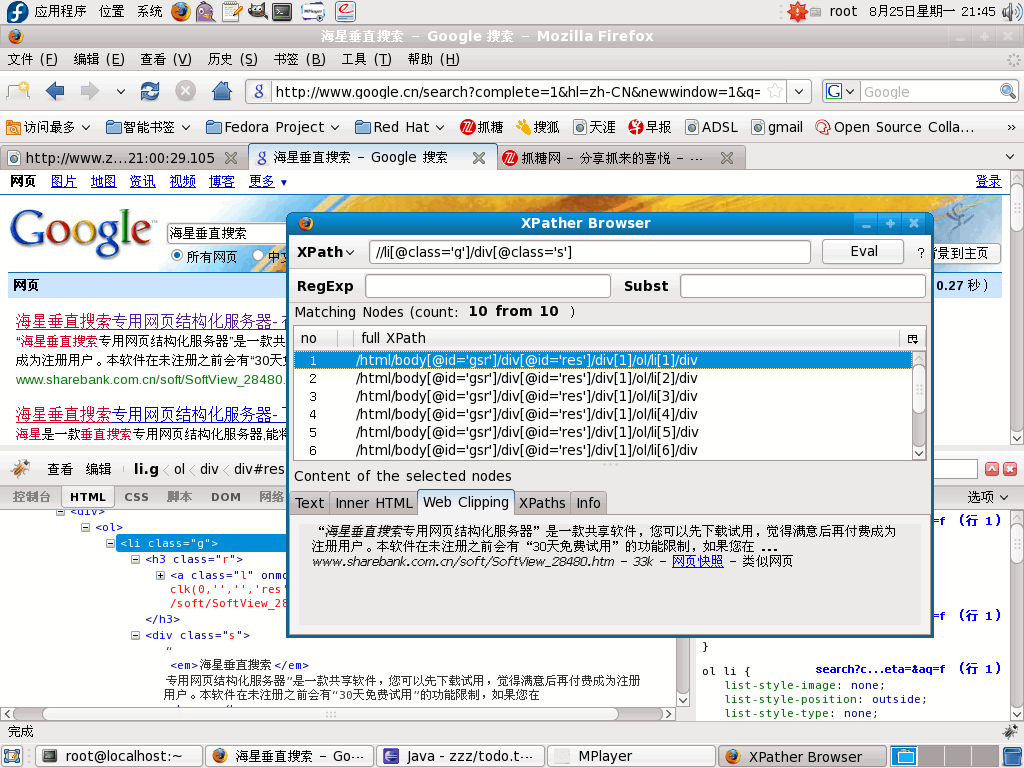Open the back/forward history dropdown arrow
Screen dimensions: 1024x768
[x=120, y=91]
